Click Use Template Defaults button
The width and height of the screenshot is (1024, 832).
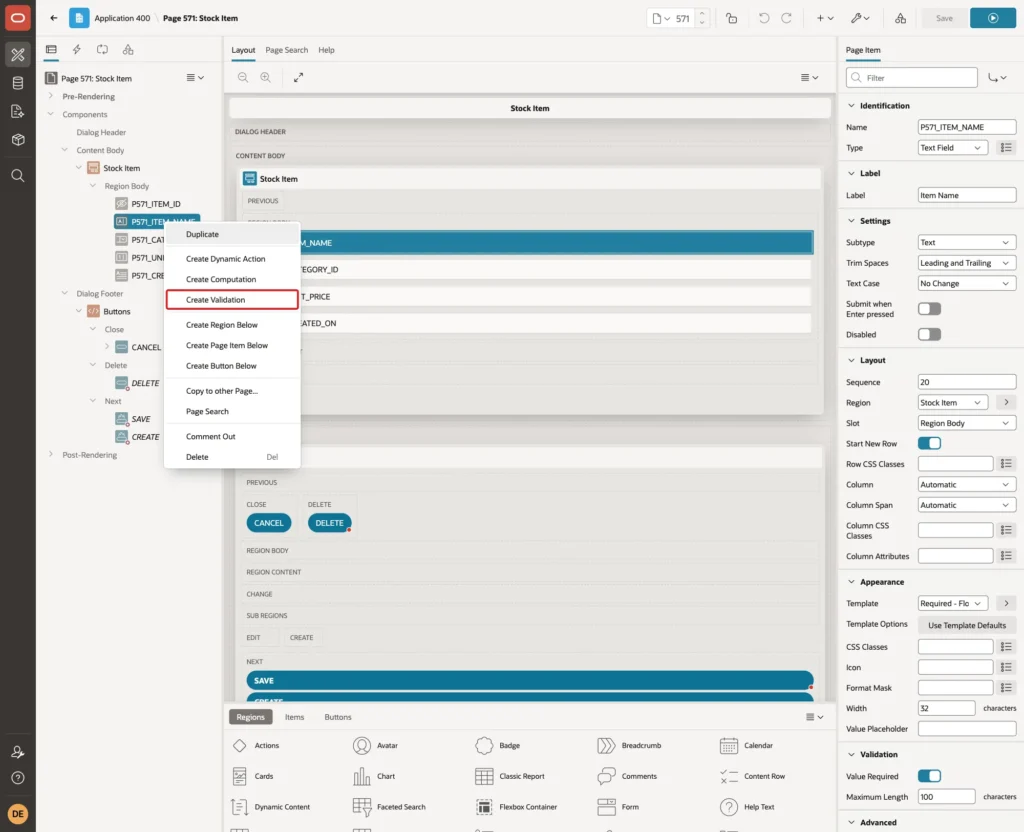[x=967, y=625]
